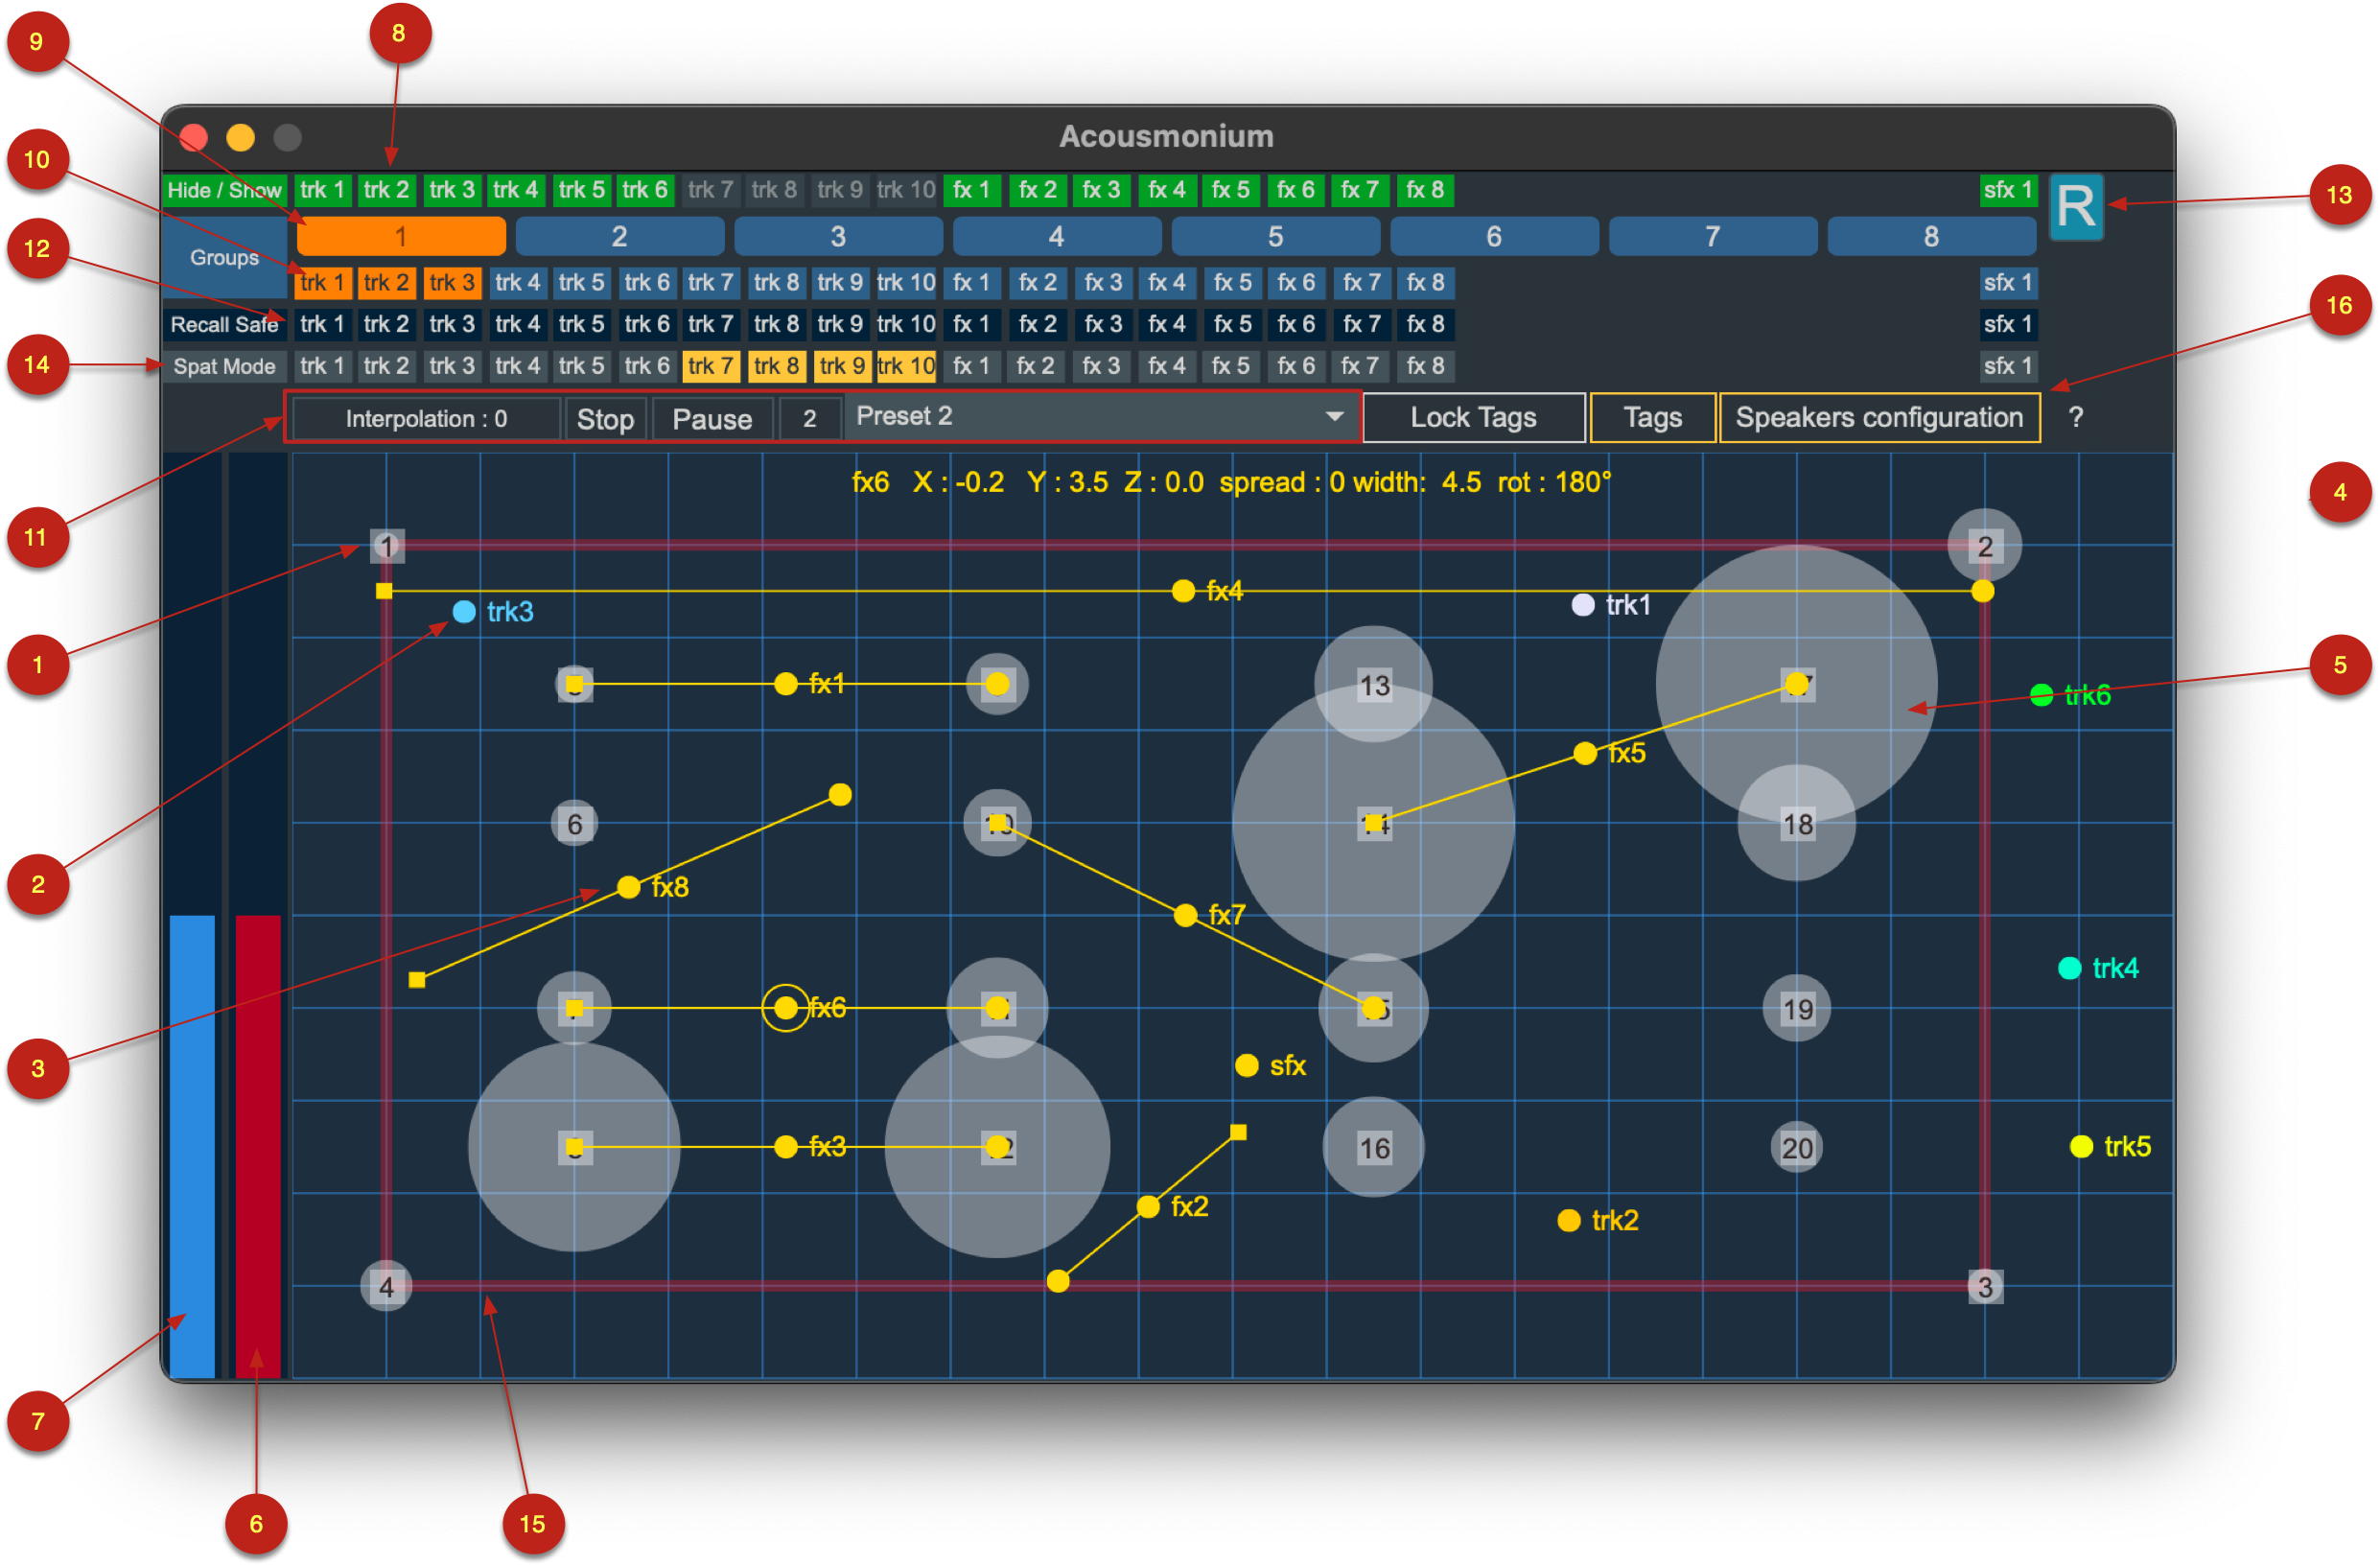Enable Recall Safe for trk 1
The image size is (2380, 1565).
(322, 324)
